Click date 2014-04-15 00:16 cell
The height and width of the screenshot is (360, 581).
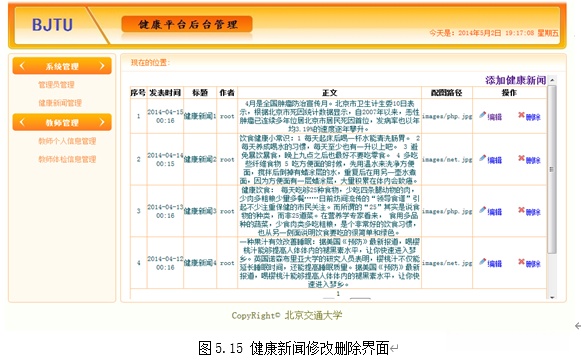[165, 116]
